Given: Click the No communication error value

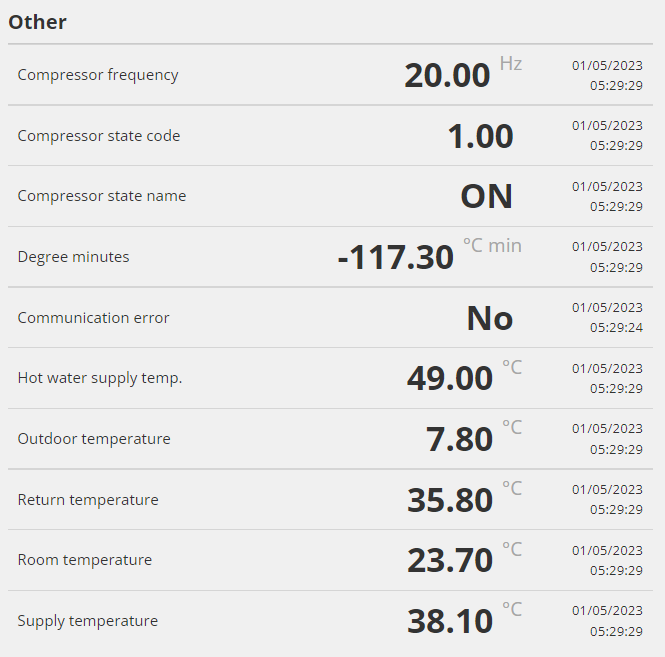Looking at the screenshot, I should tap(490, 318).
